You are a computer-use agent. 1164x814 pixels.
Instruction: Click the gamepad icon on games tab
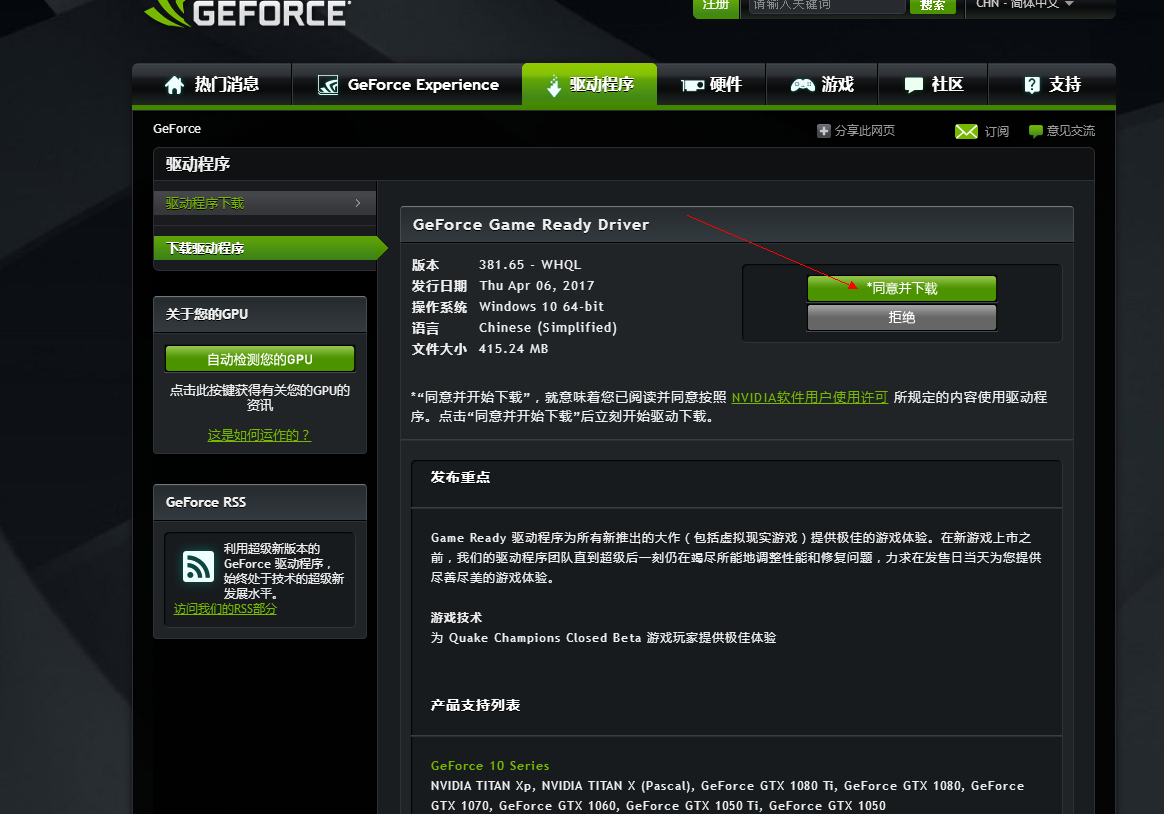[x=802, y=85]
